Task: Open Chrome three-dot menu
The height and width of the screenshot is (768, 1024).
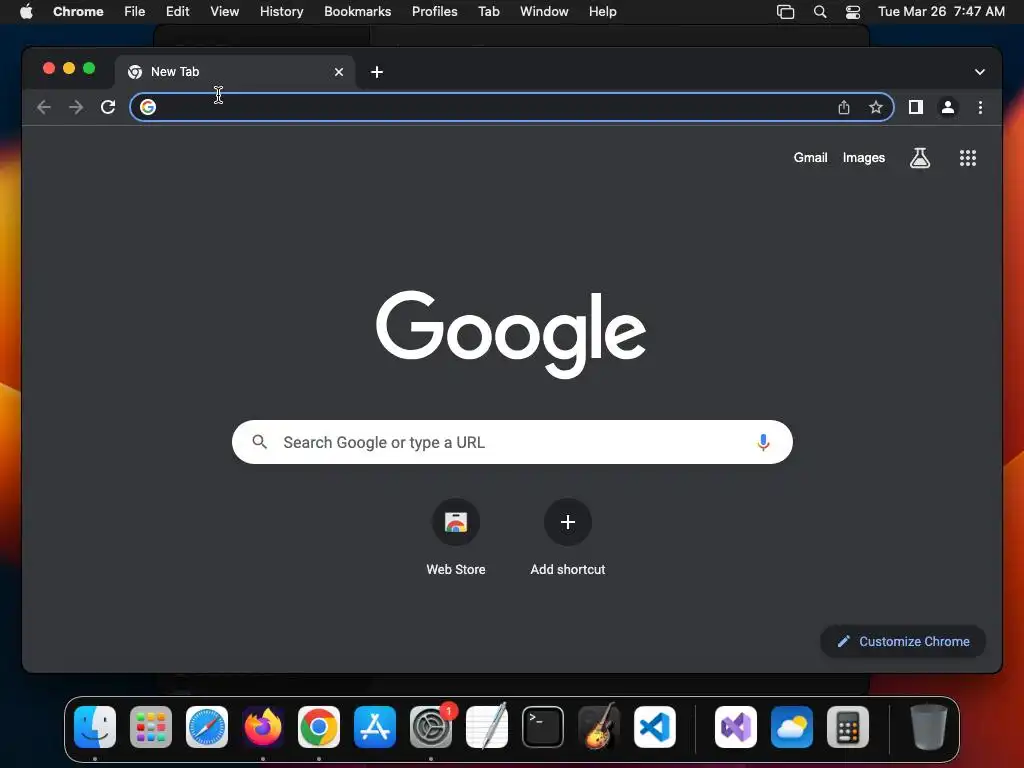Action: tap(980, 107)
